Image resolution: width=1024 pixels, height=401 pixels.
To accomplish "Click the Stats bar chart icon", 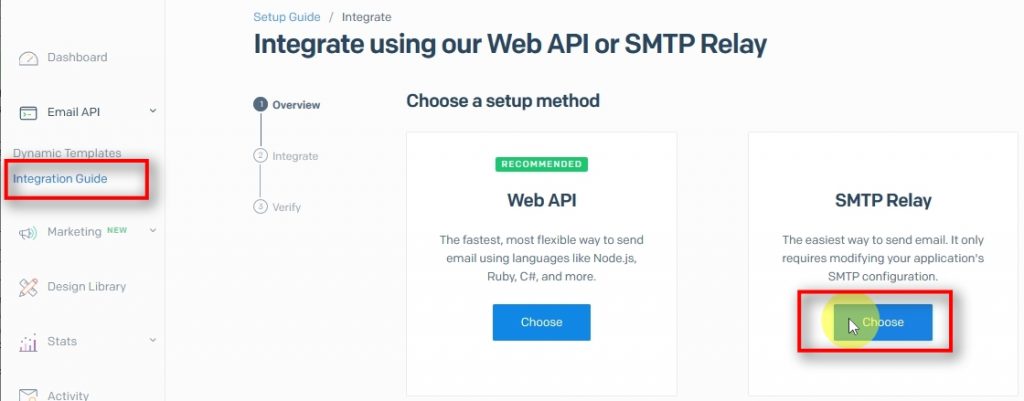I will click(x=28, y=342).
